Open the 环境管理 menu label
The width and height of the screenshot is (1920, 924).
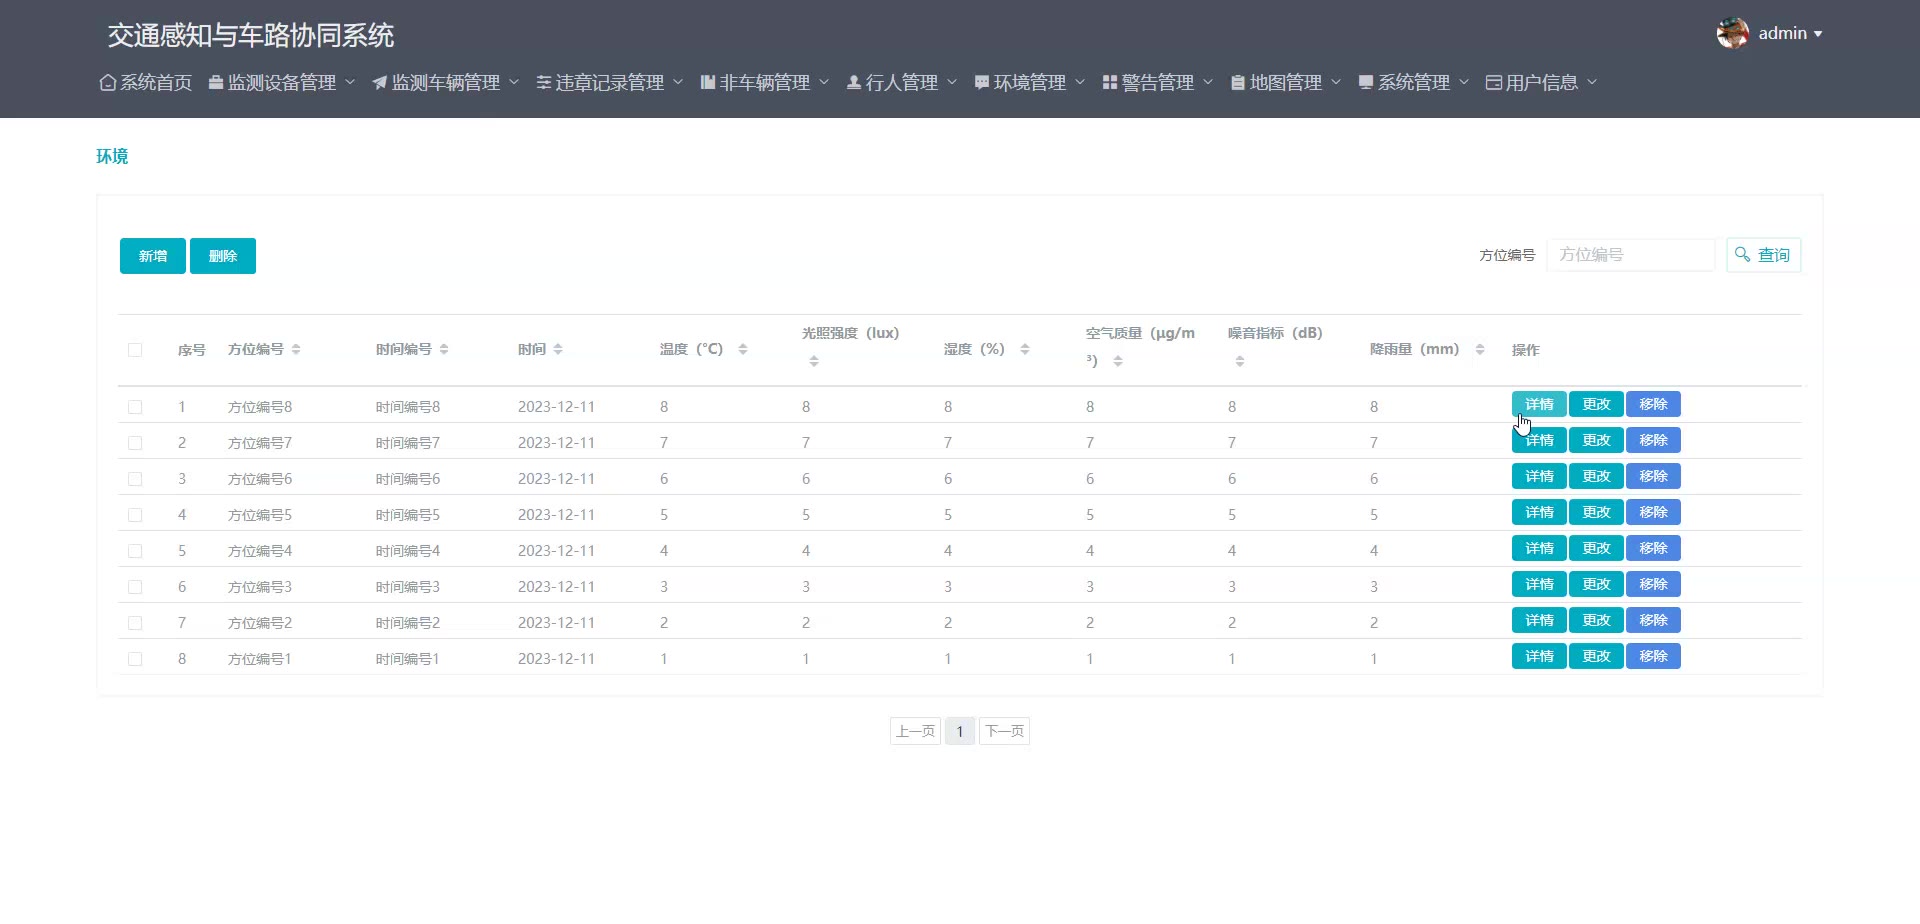[1030, 83]
